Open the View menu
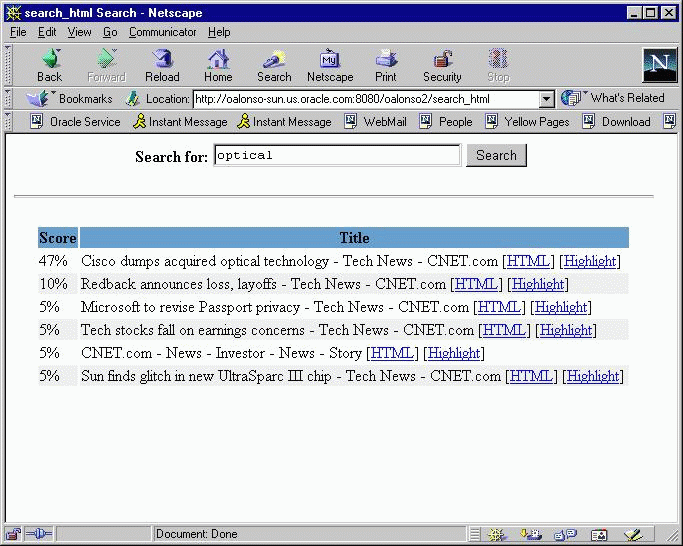Viewport: 683px width, 546px height. click(x=79, y=32)
